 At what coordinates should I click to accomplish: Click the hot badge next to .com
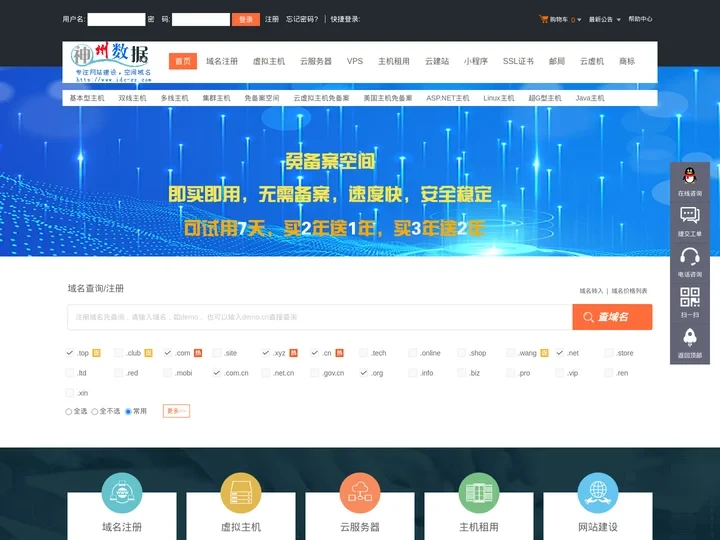pos(198,353)
